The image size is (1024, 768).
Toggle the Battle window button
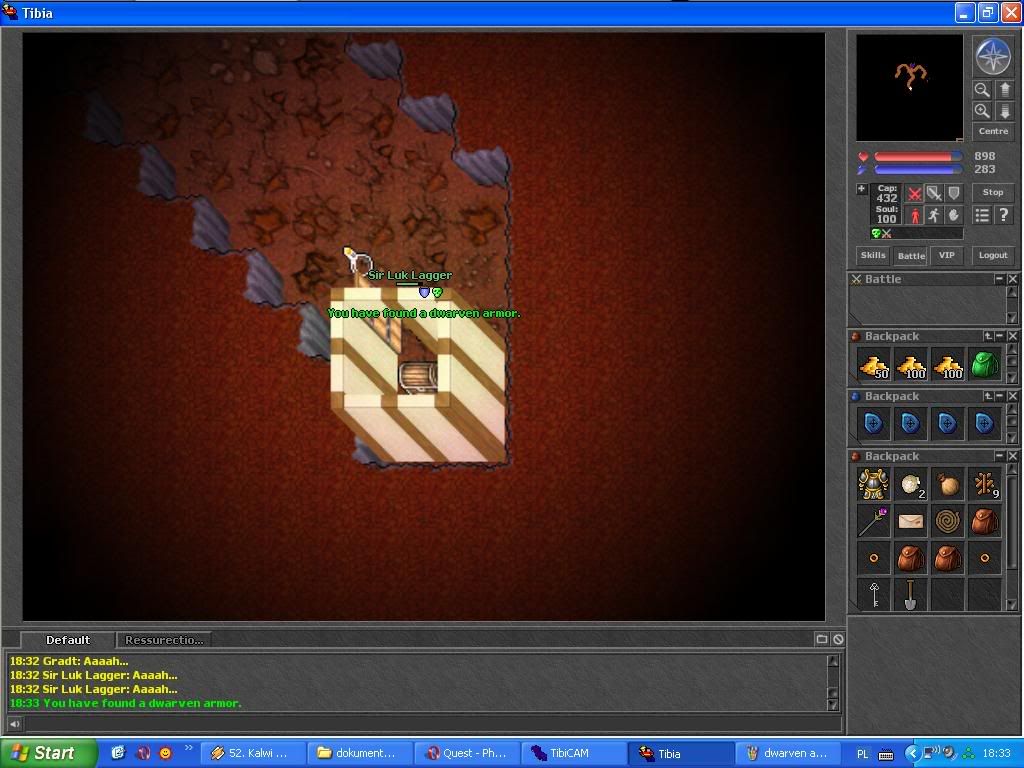911,255
